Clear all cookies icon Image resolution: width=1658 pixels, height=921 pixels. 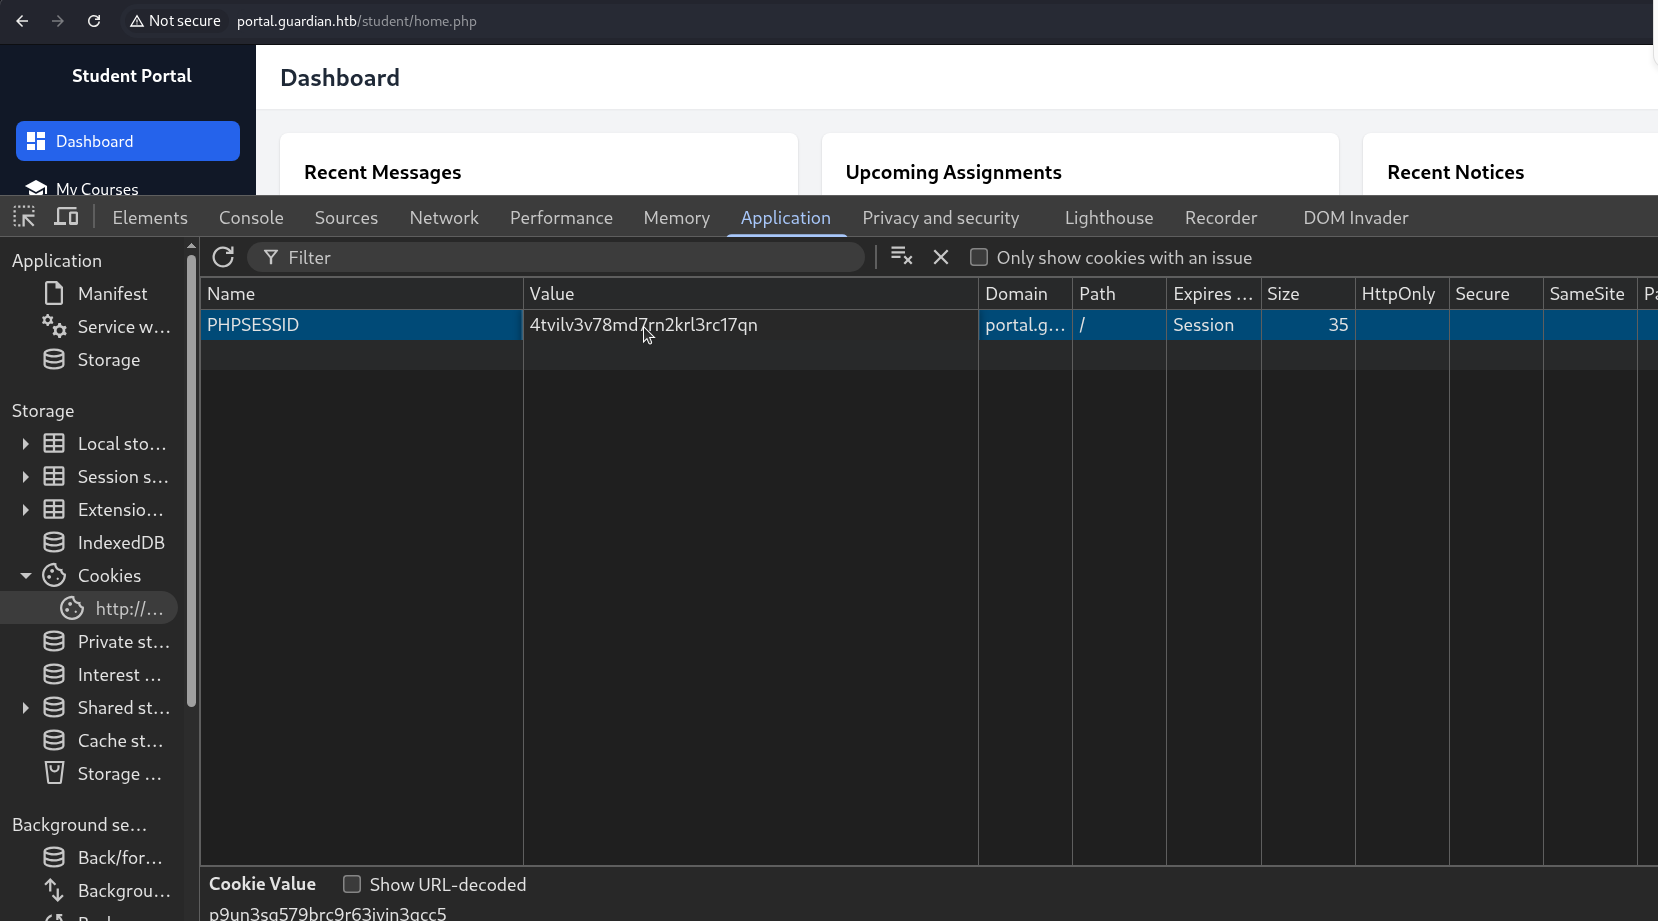pyautogui.click(x=901, y=257)
